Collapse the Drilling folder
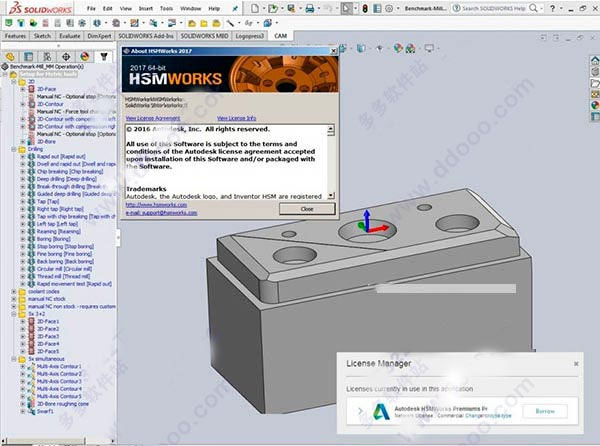Screen dimensions: 600x446 pyautogui.click(x=14, y=149)
